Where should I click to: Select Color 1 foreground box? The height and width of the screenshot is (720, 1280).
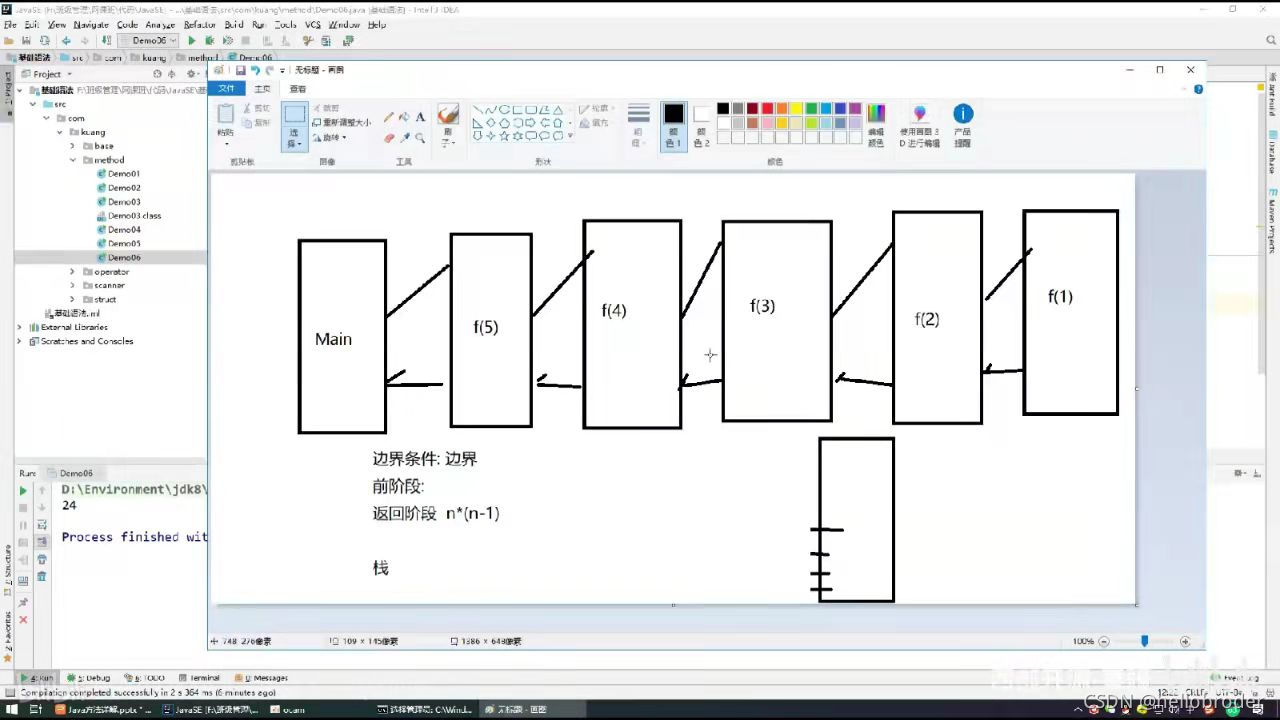coord(674,125)
